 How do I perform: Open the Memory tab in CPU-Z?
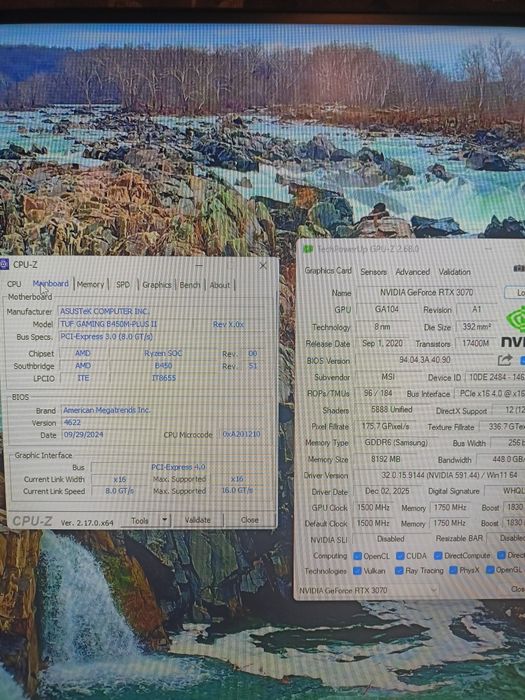(90, 284)
